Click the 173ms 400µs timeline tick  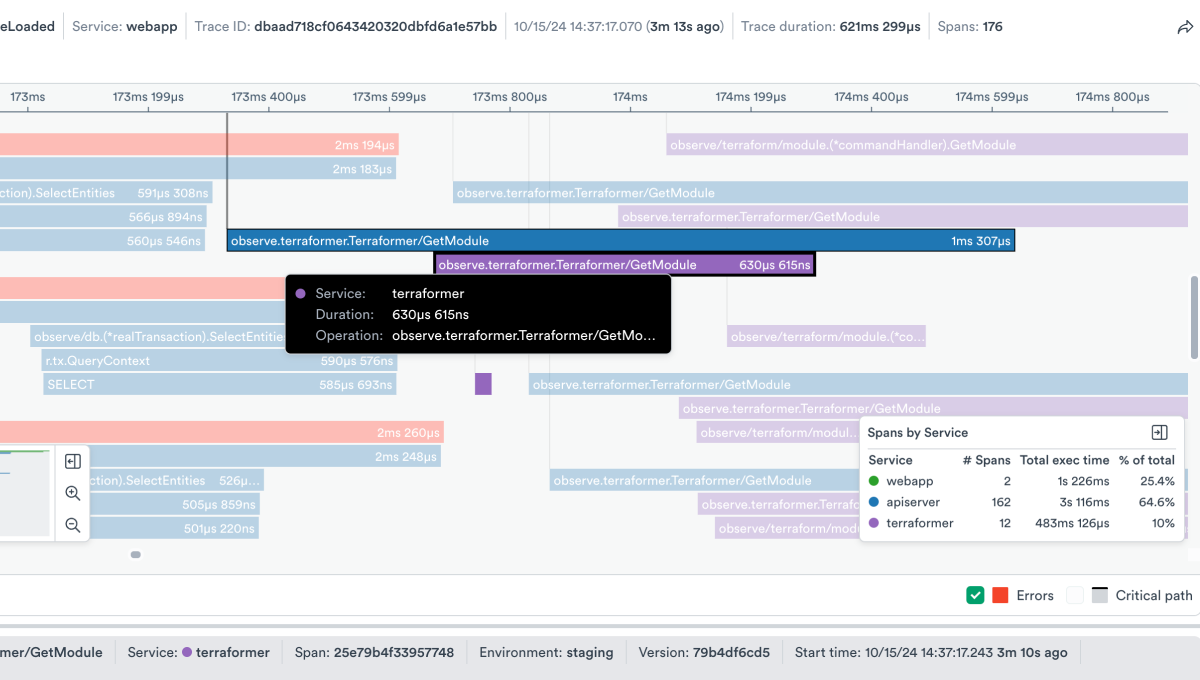point(269,97)
